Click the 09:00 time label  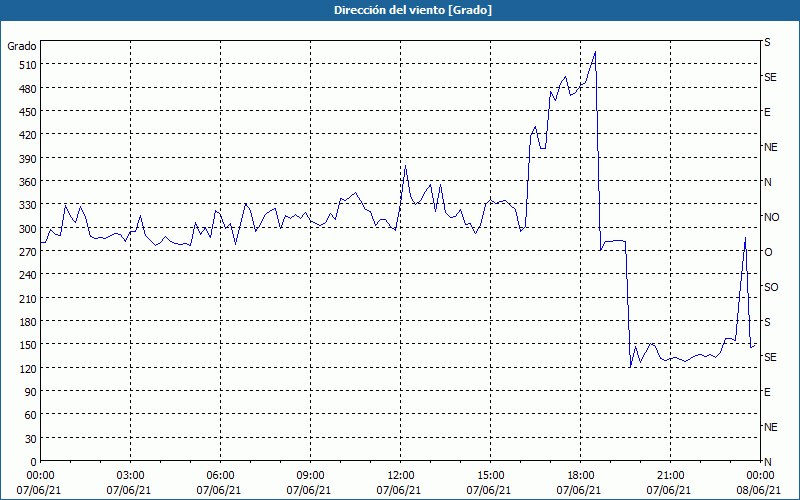310,476
